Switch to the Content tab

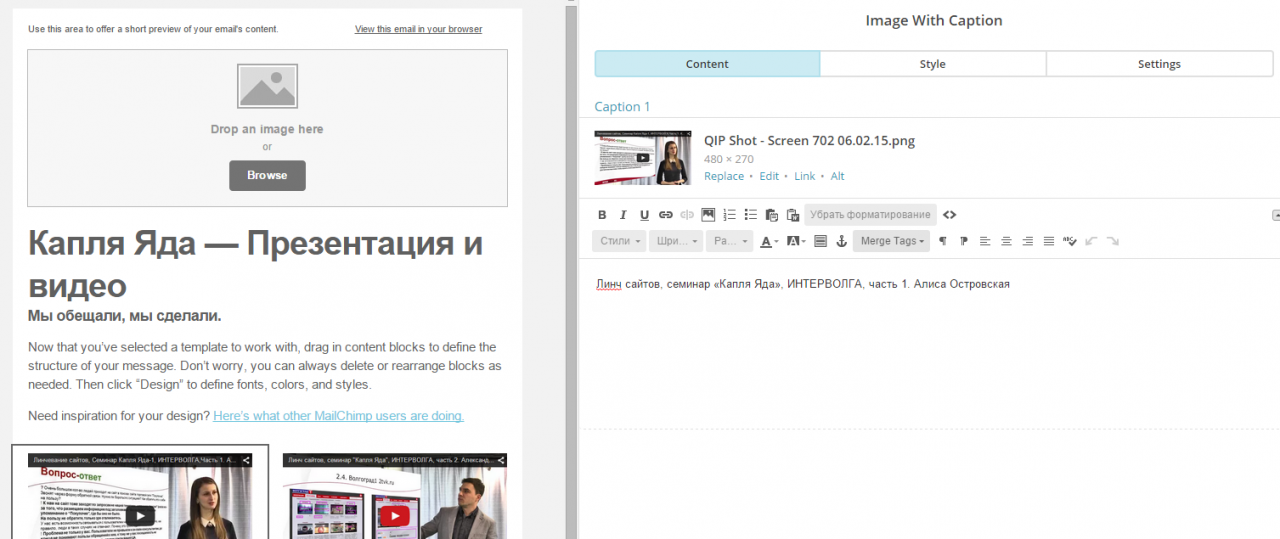click(707, 64)
